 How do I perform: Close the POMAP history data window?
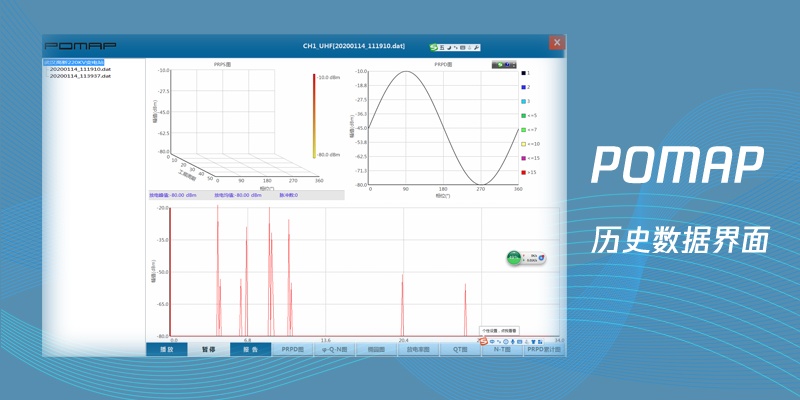click(556, 43)
